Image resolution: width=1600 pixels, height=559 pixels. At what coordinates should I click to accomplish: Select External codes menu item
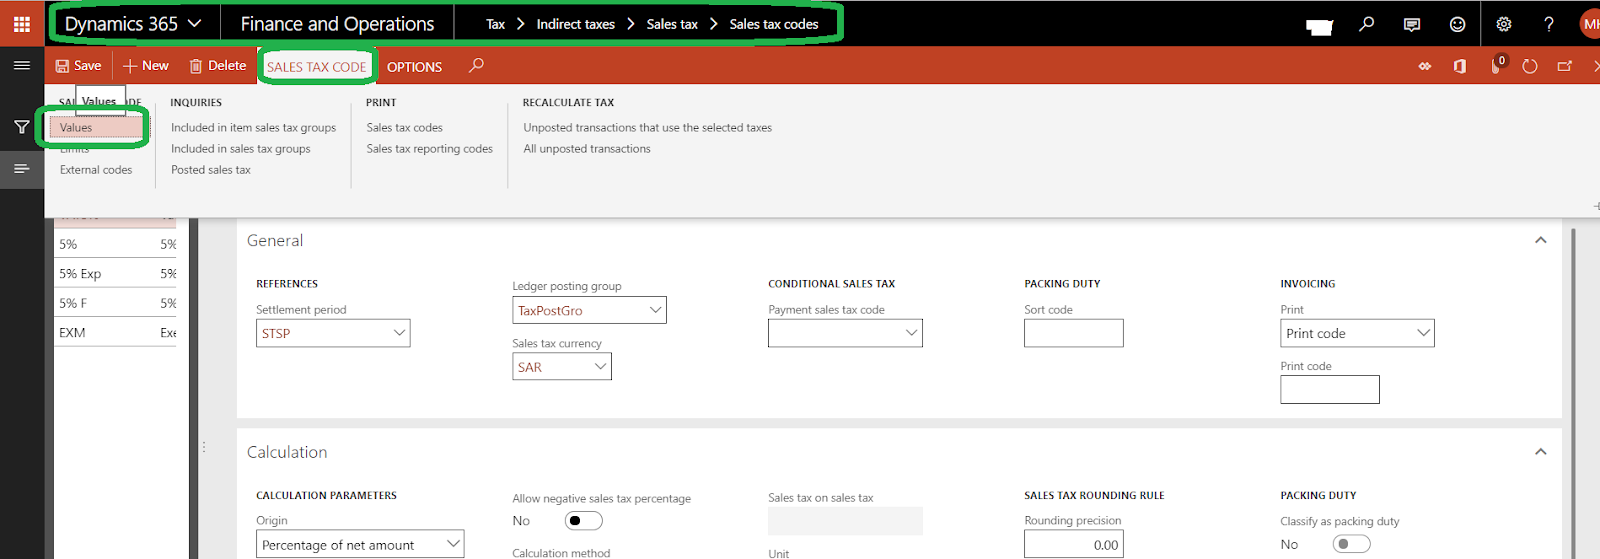pyautogui.click(x=96, y=170)
